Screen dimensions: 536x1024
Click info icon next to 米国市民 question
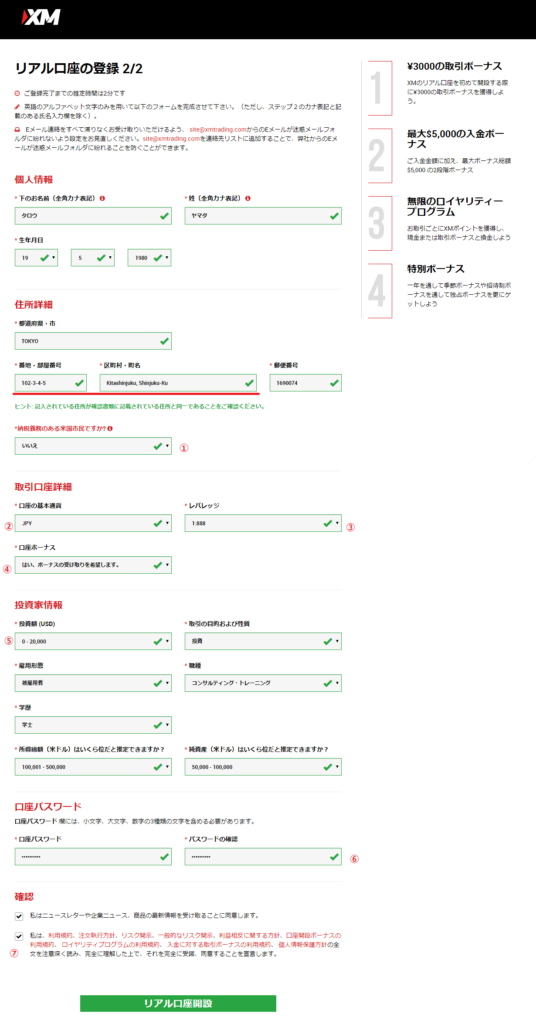112,428
